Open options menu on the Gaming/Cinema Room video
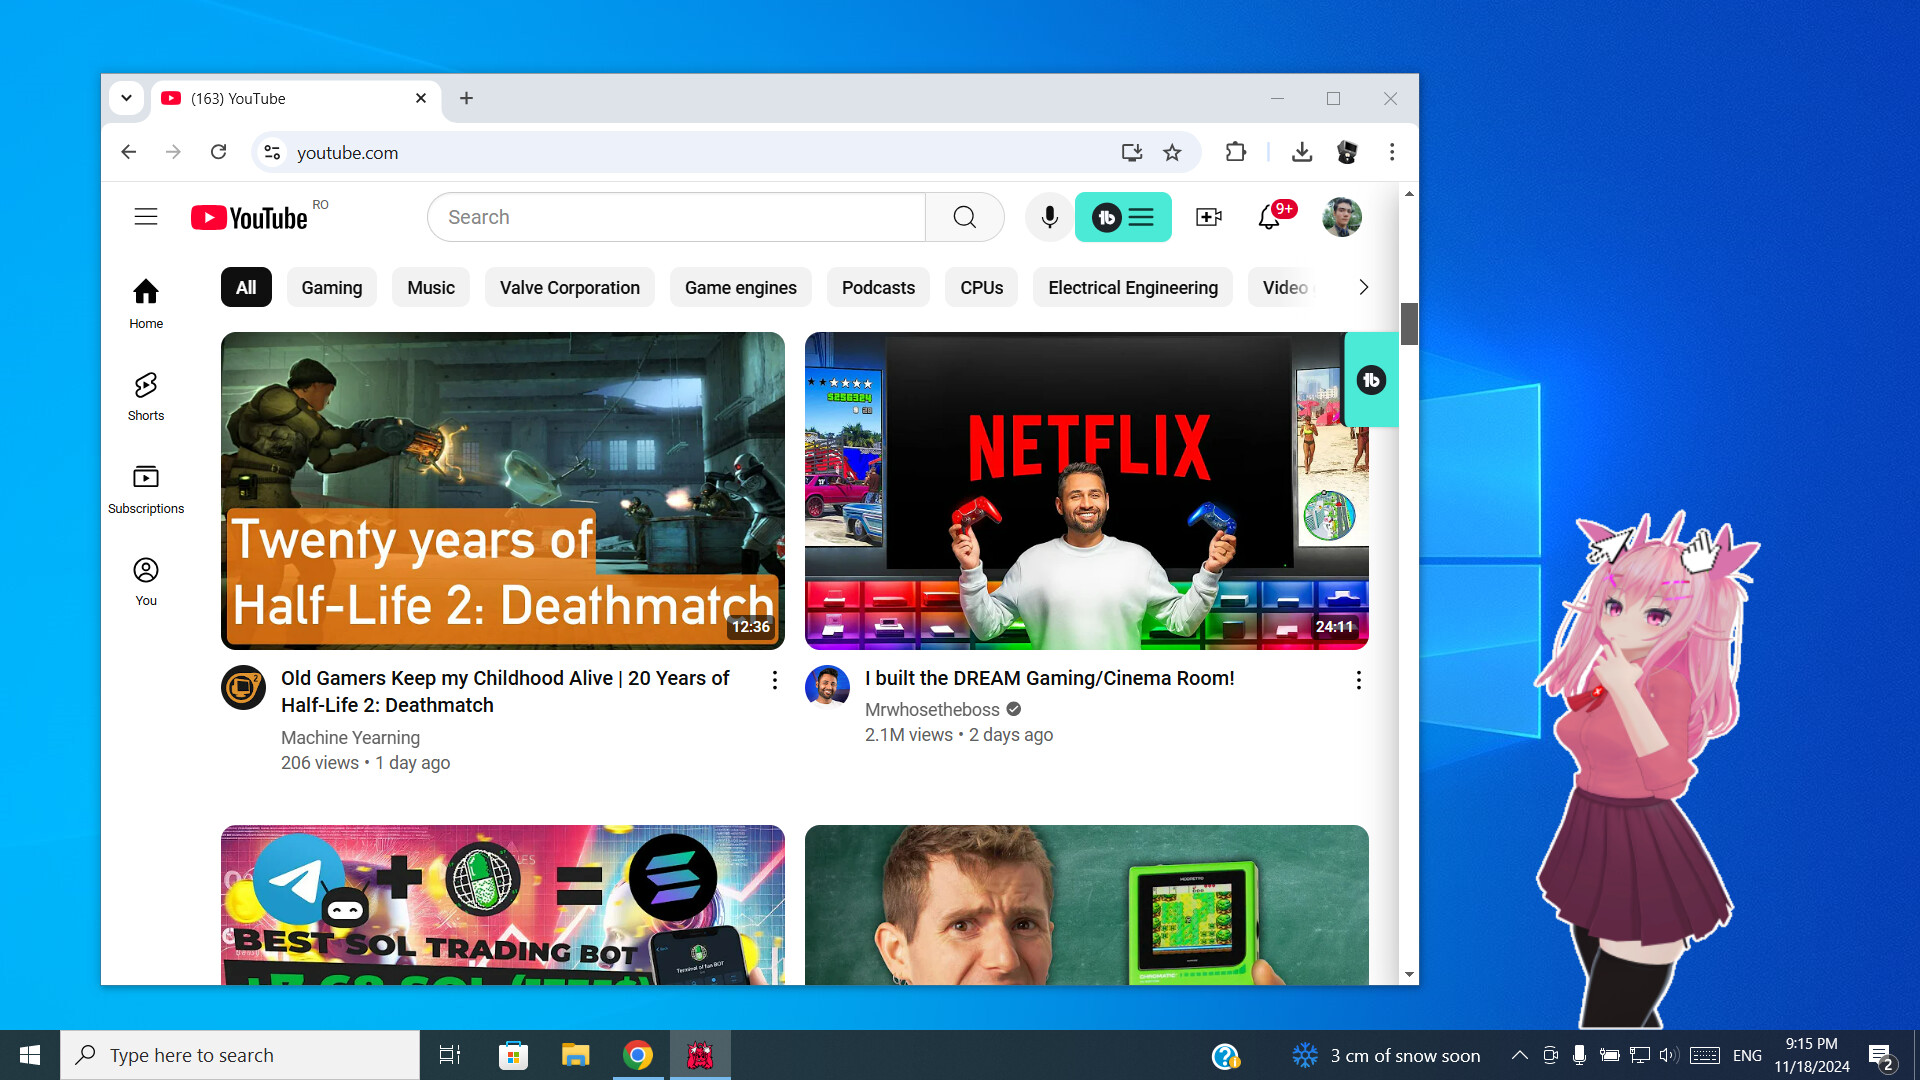 [1358, 680]
